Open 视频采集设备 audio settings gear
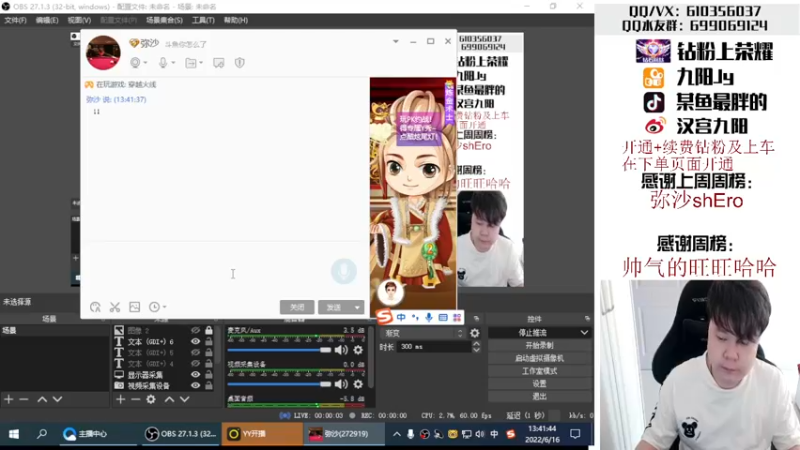 (x=358, y=384)
